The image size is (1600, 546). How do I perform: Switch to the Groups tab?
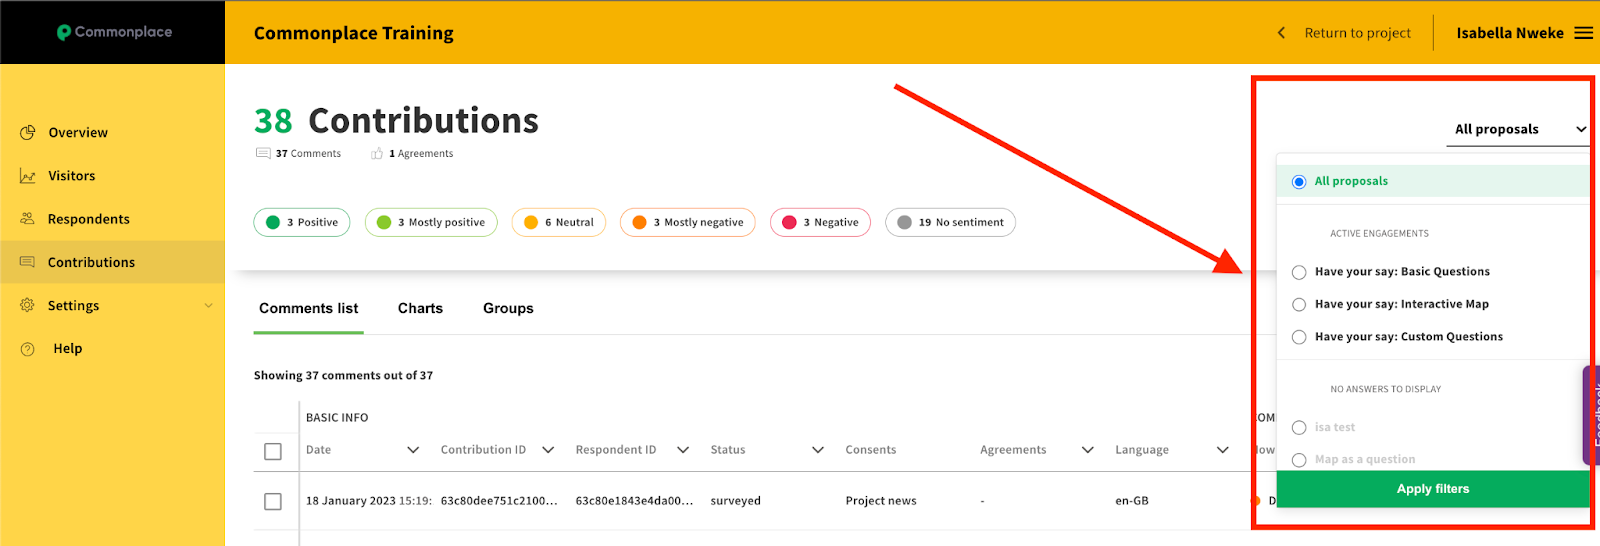point(508,308)
